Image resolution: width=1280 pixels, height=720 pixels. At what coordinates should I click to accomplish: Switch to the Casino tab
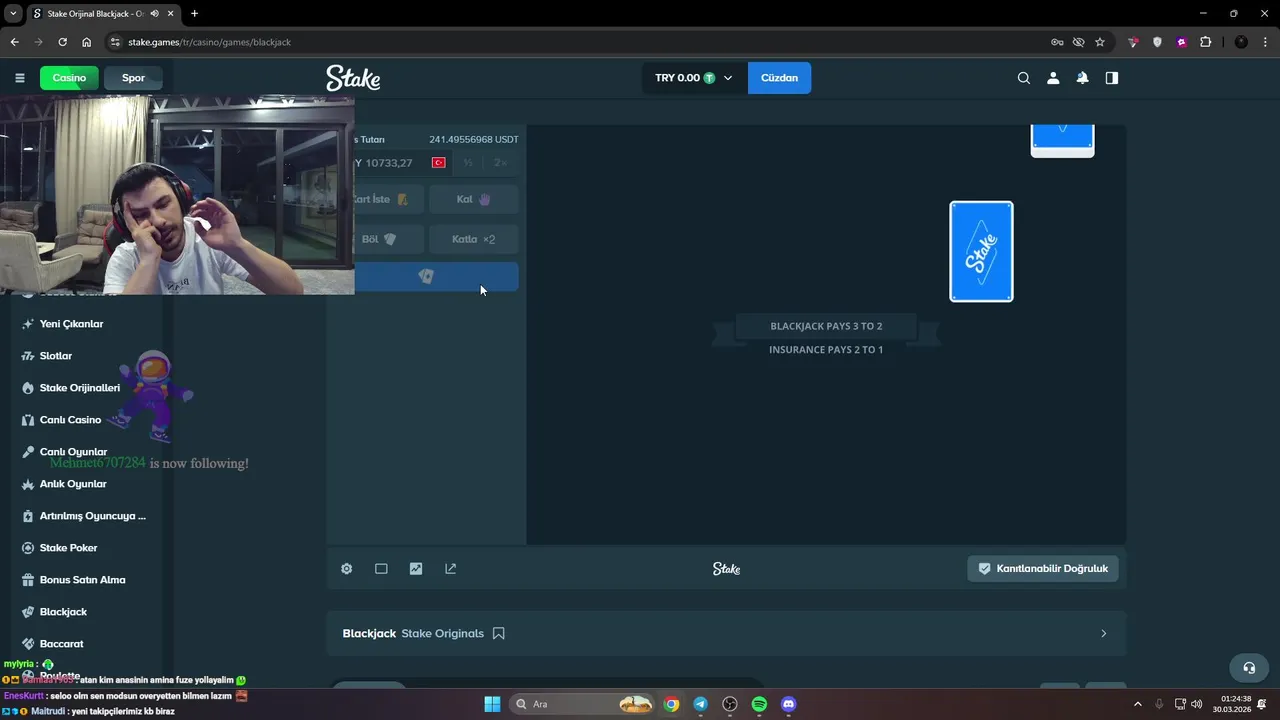pyautogui.click(x=69, y=78)
